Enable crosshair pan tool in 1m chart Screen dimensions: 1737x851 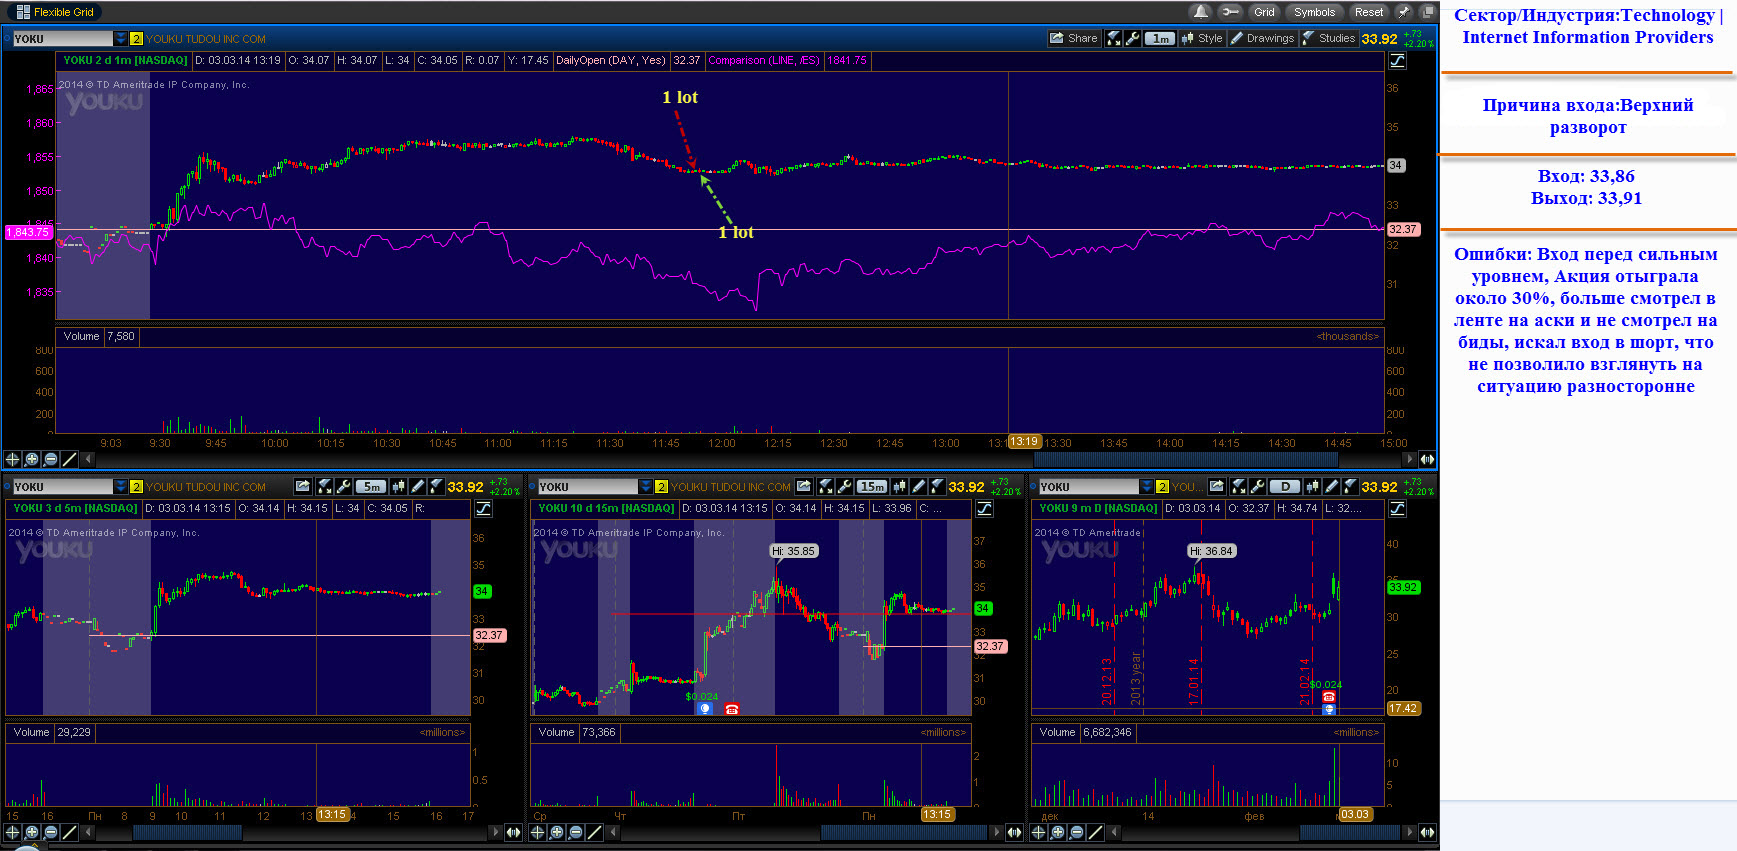(x=12, y=459)
